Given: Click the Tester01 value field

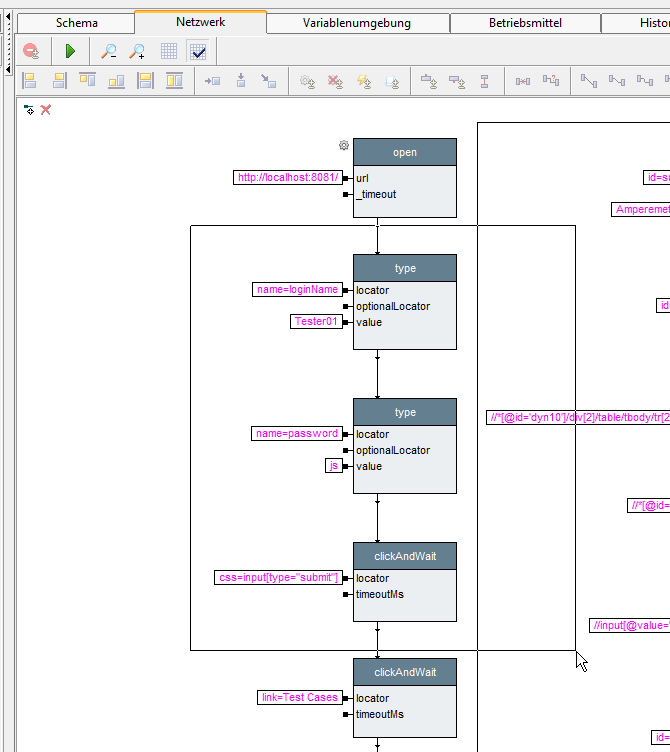Looking at the screenshot, I should tap(315, 322).
